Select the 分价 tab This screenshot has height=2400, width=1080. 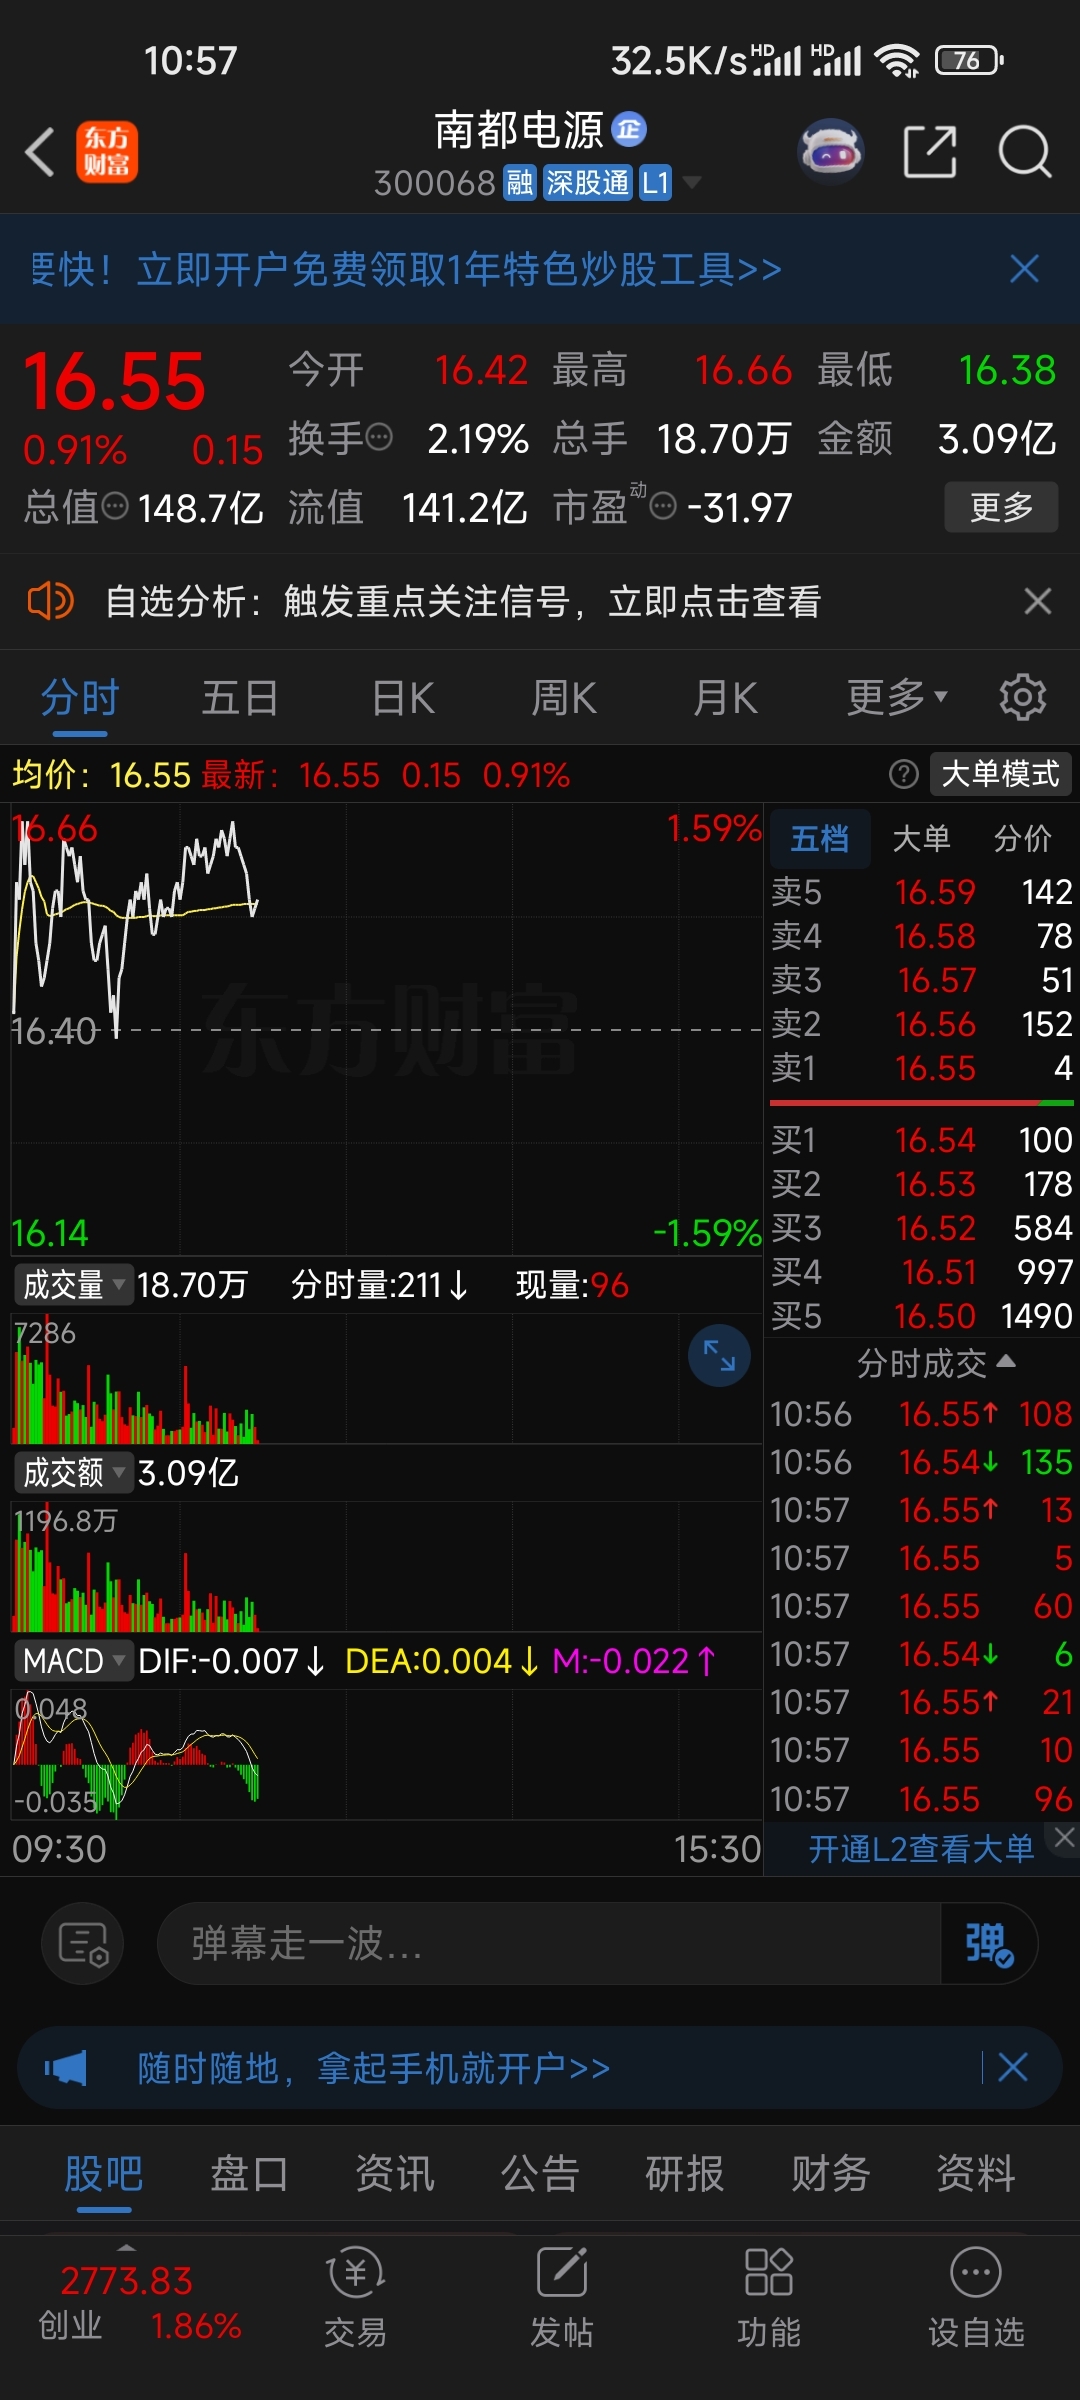[1023, 838]
